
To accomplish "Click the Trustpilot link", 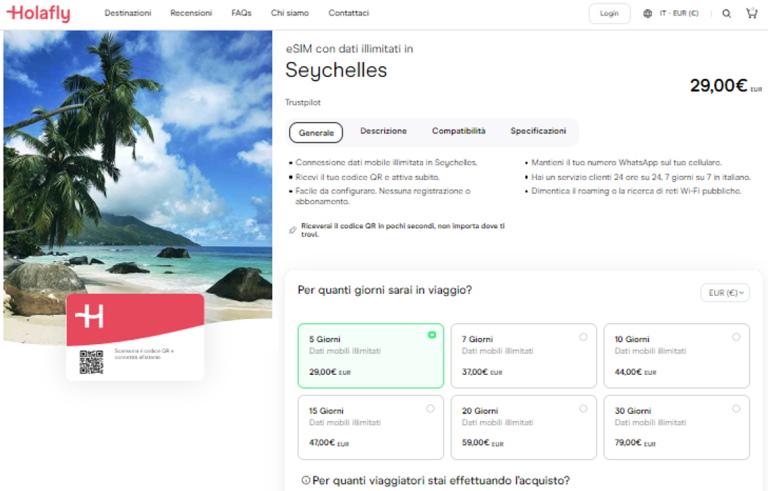I will click(303, 102).
